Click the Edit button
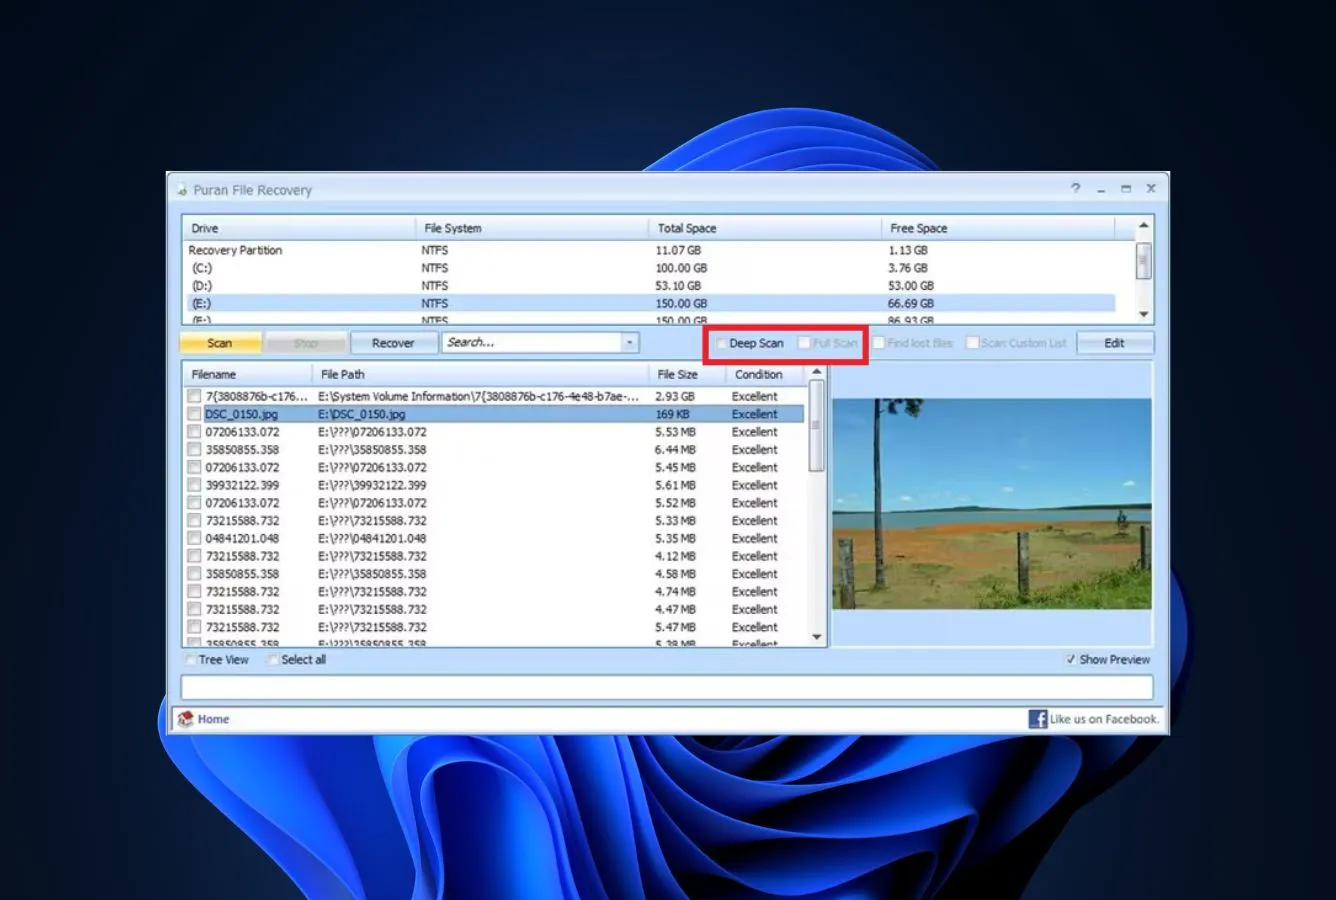The height and width of the screenshot is (900, 1336). tap(1114, 343)
